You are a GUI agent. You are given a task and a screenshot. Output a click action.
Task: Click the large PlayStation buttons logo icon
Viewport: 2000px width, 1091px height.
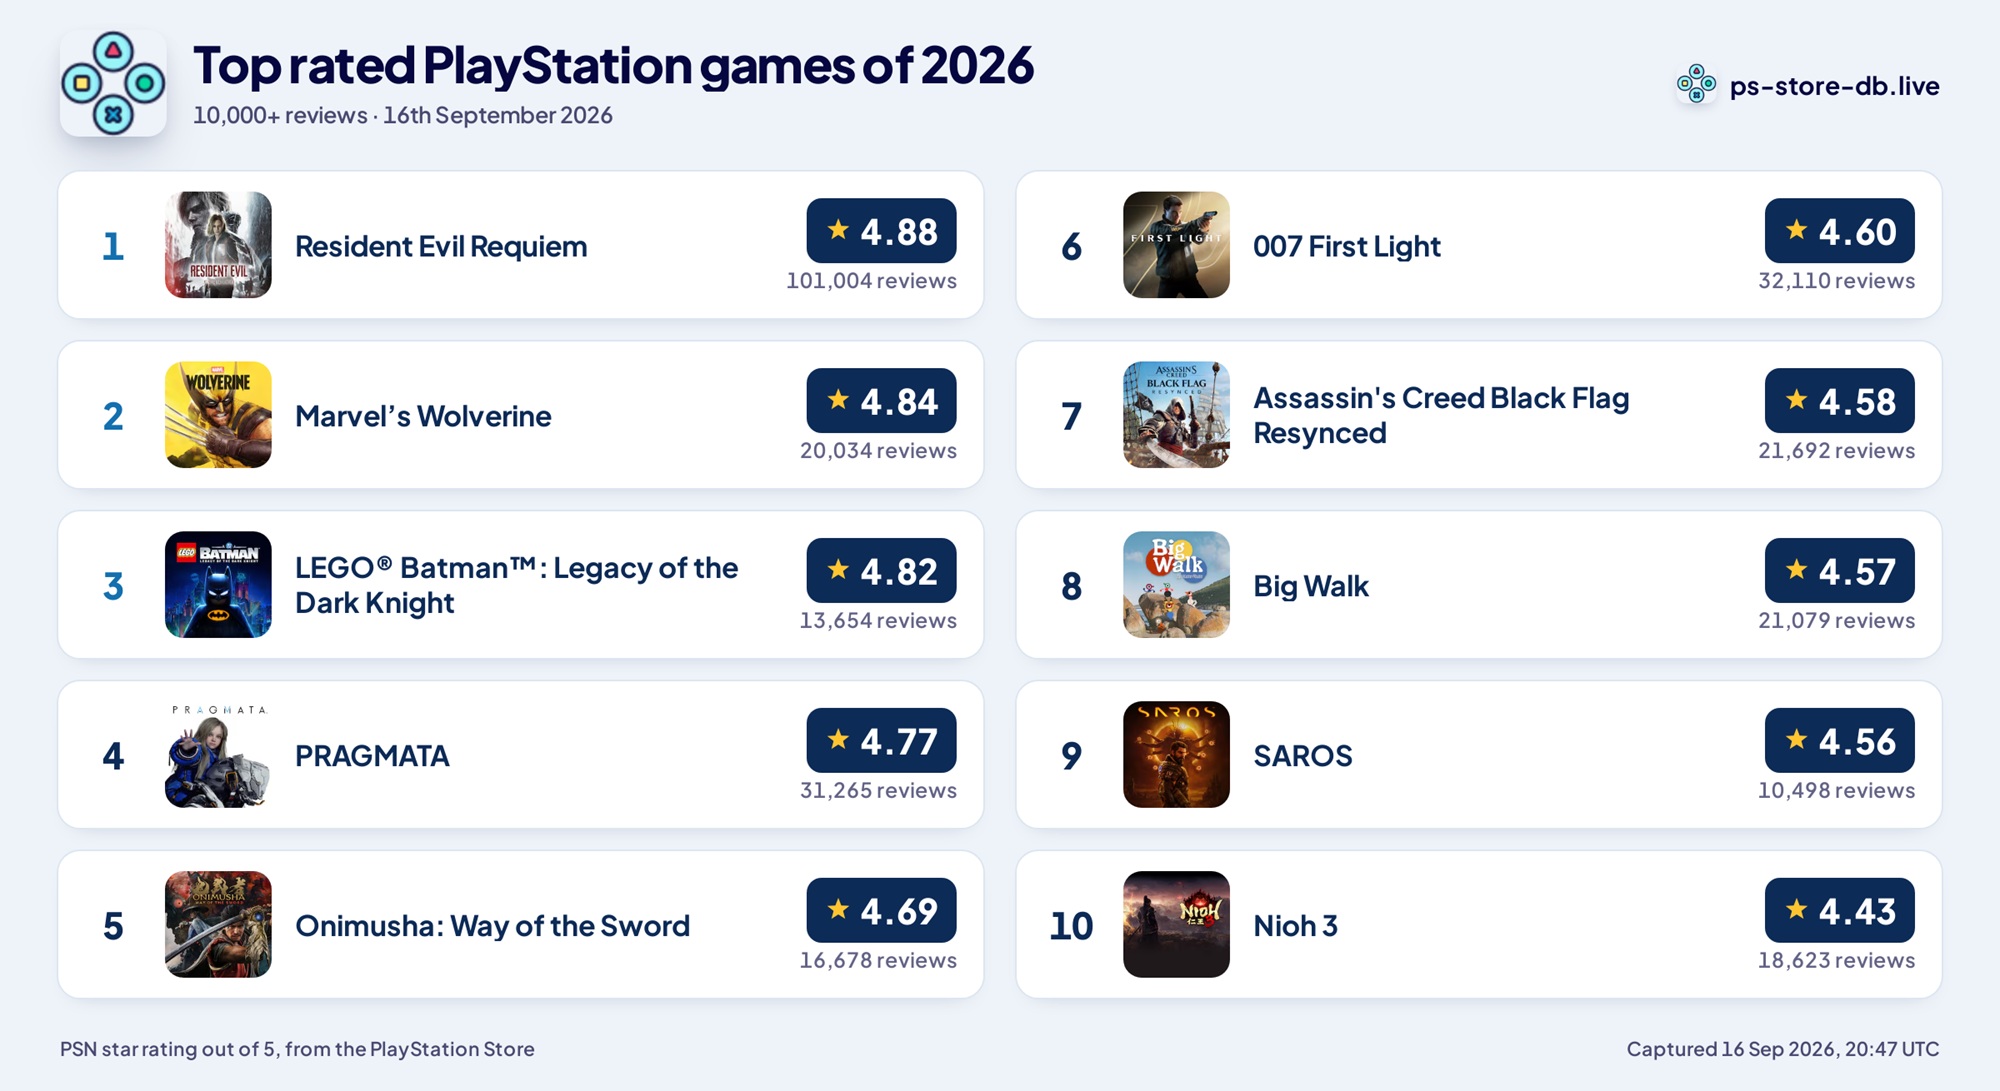[x=113, y=83]
